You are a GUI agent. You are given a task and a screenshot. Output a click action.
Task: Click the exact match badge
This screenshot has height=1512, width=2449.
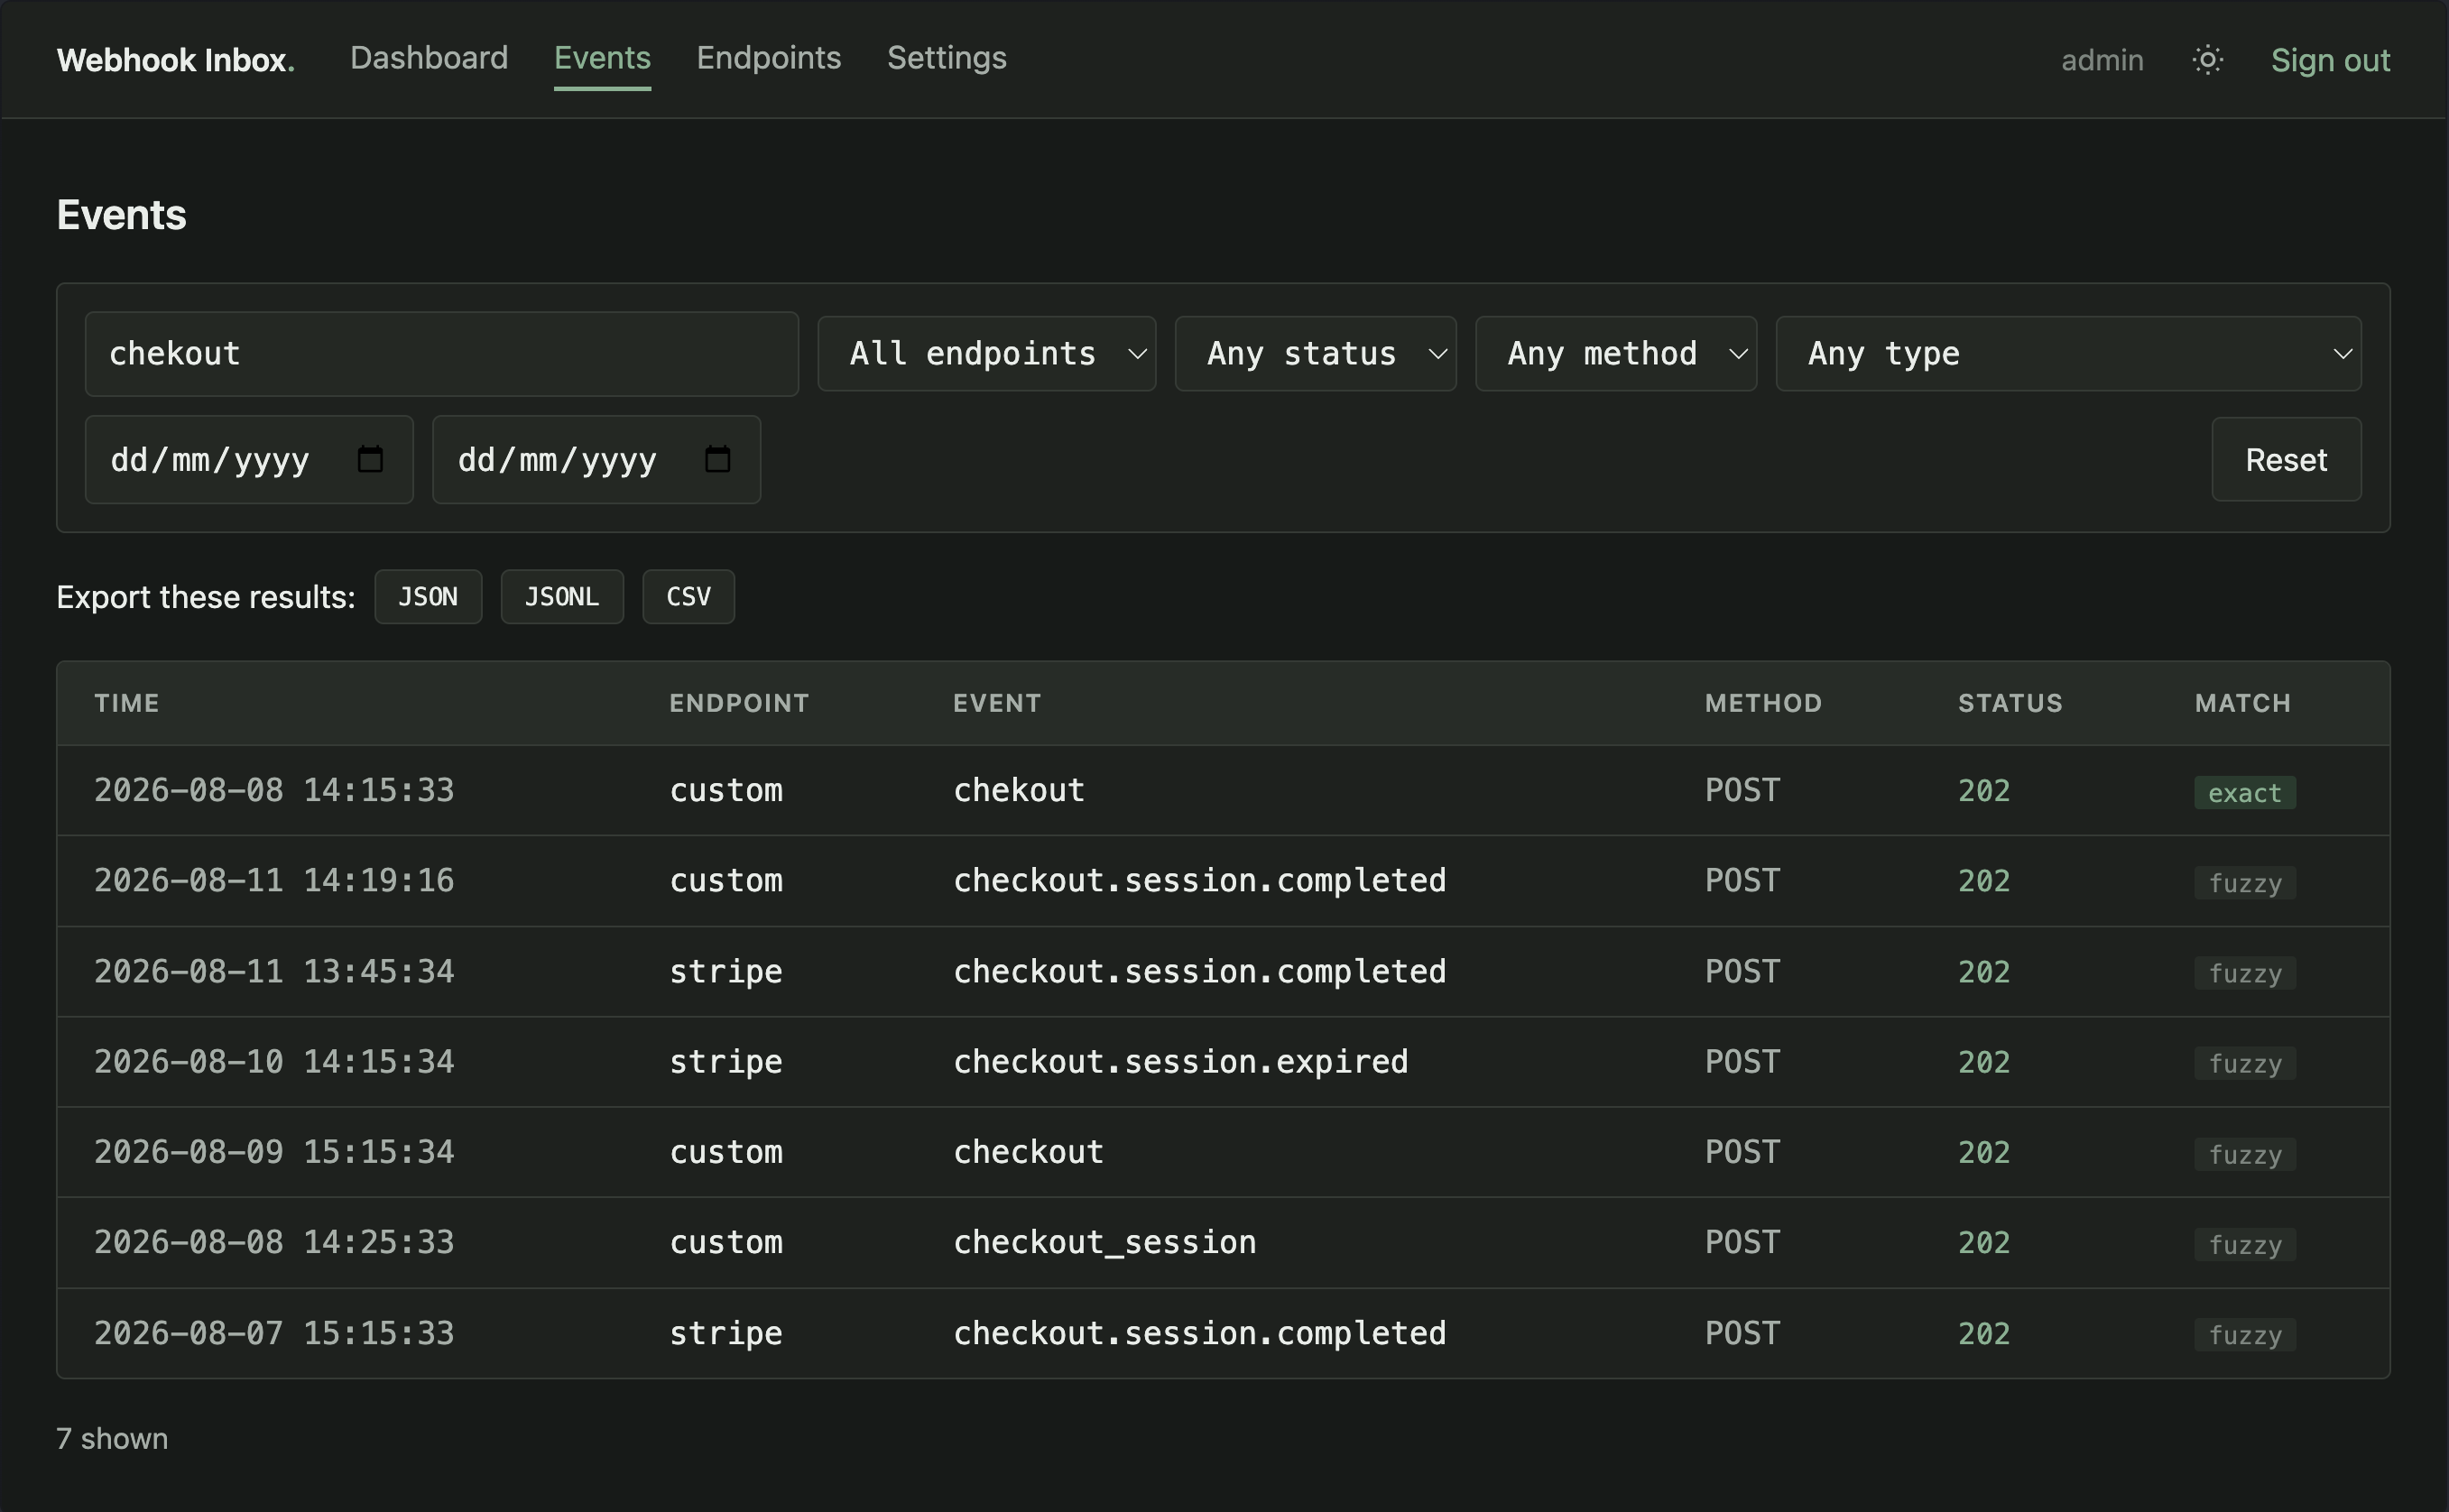(2244, 793)
